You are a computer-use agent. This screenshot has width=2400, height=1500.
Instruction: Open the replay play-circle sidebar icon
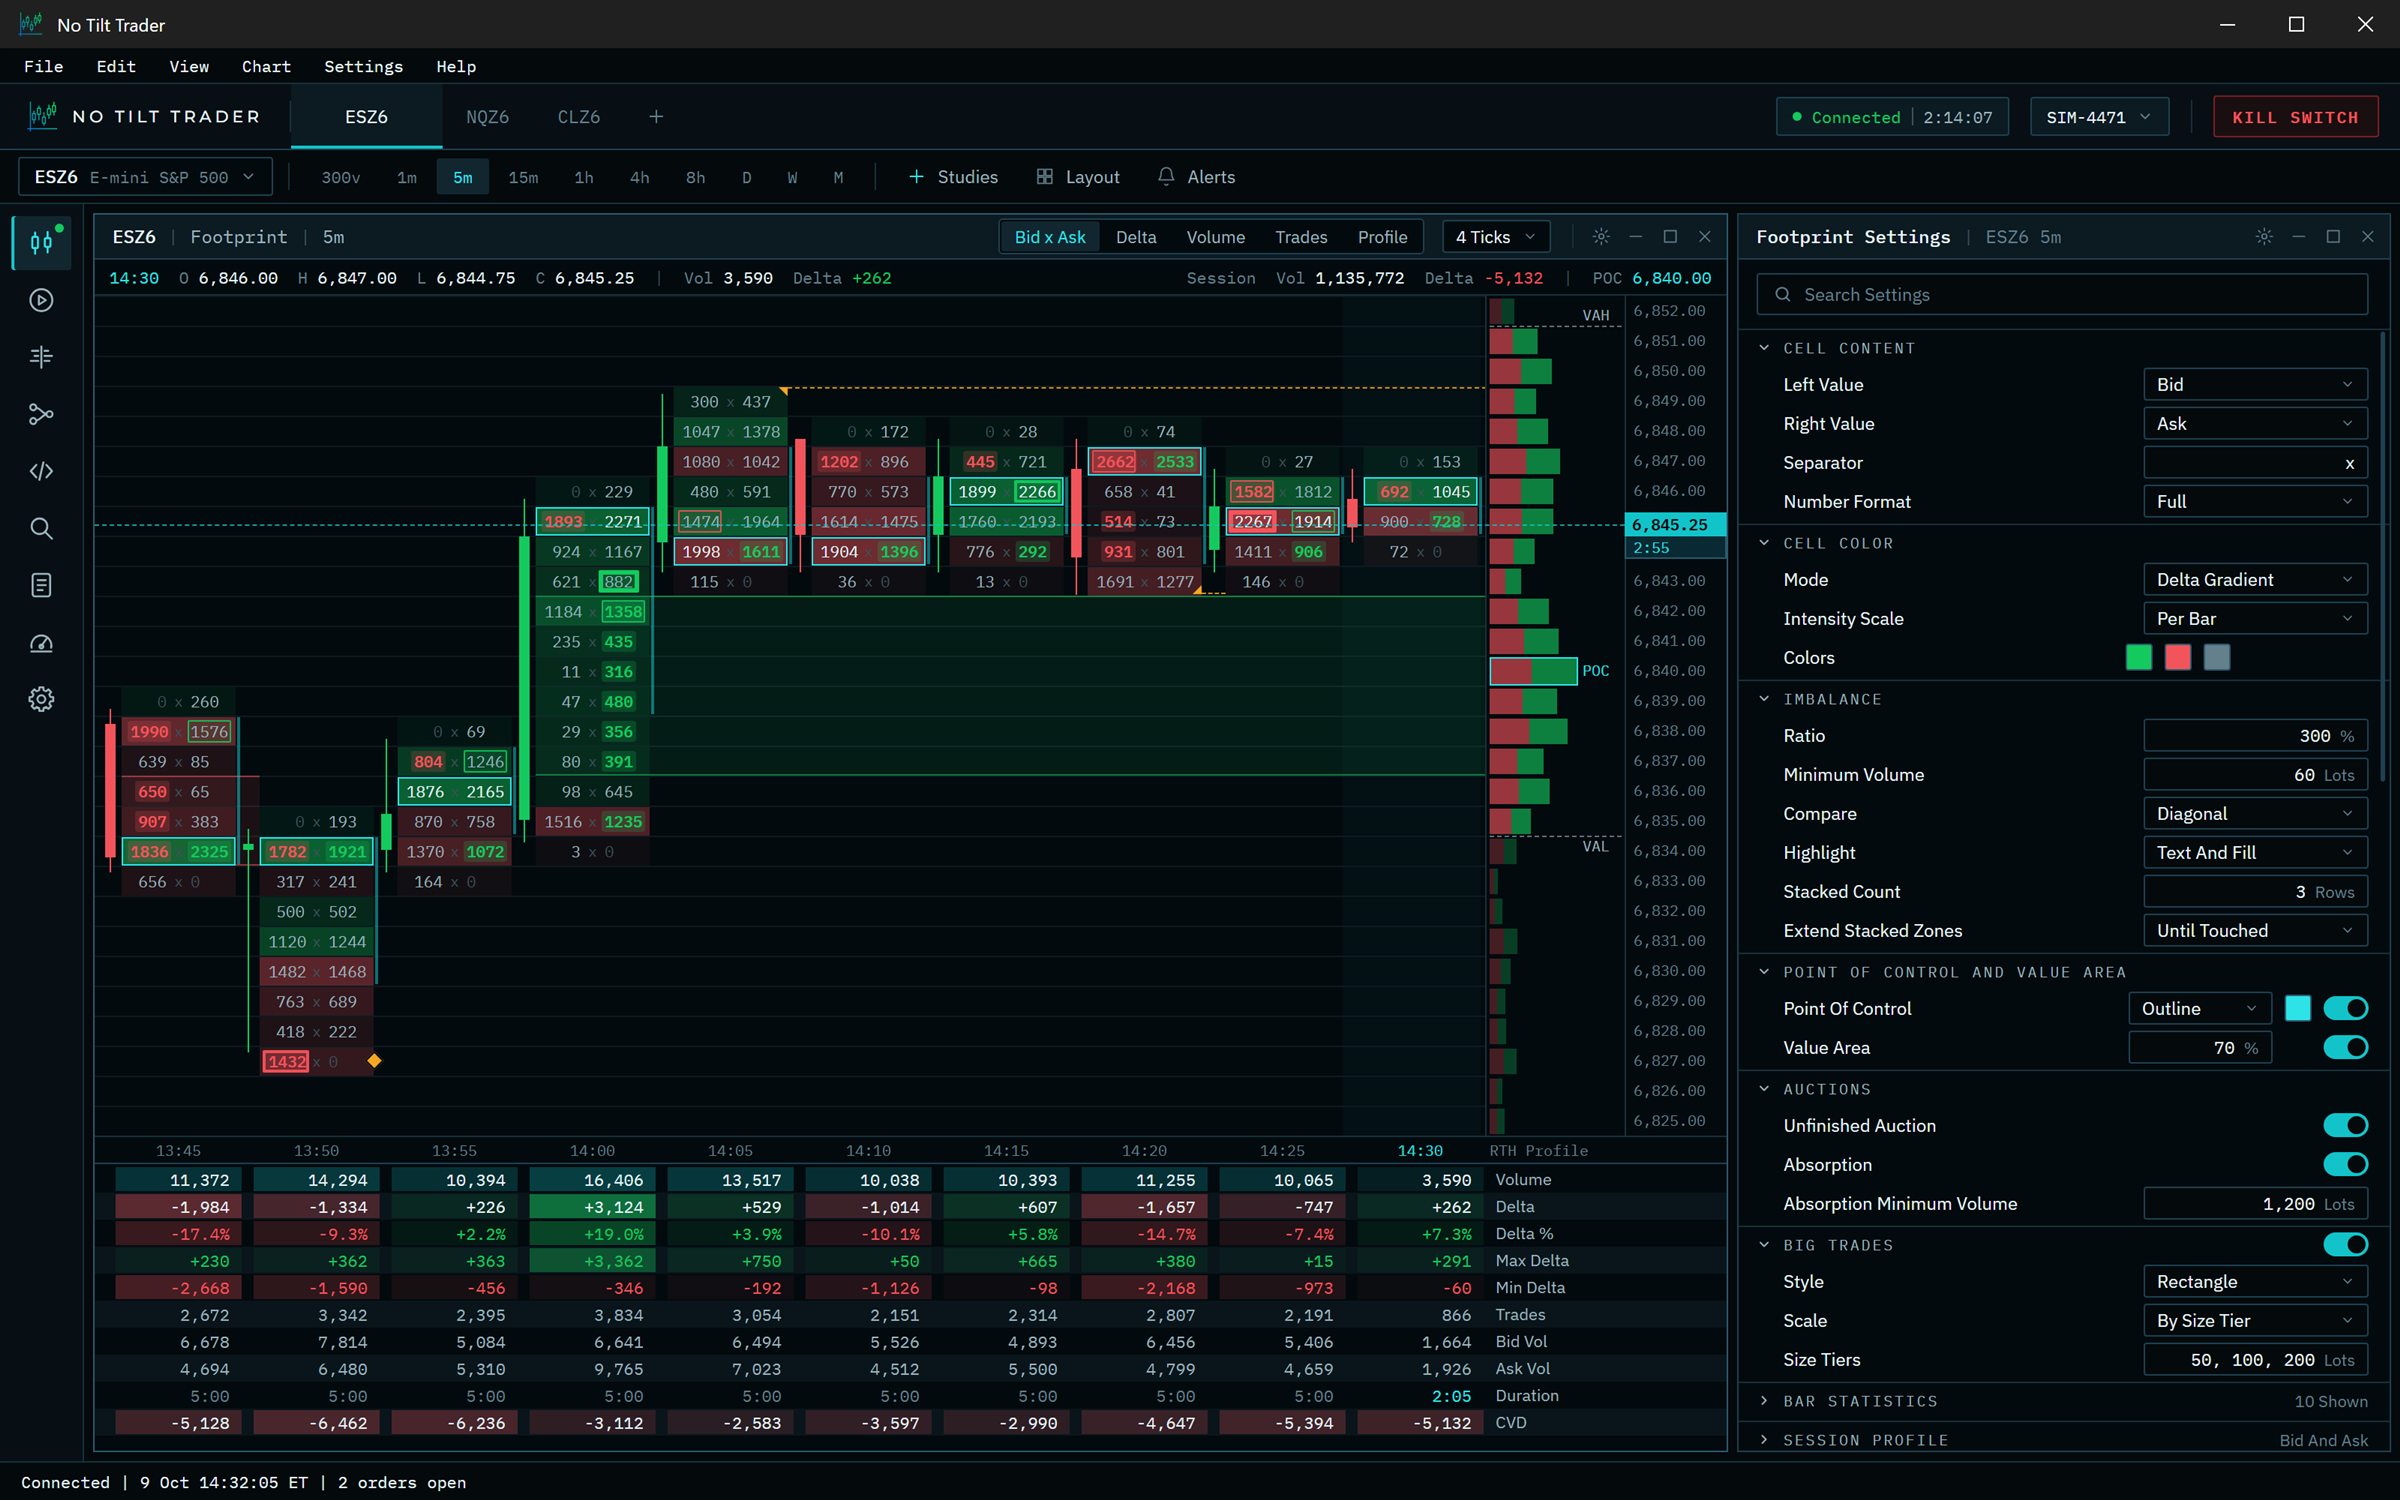41,300
